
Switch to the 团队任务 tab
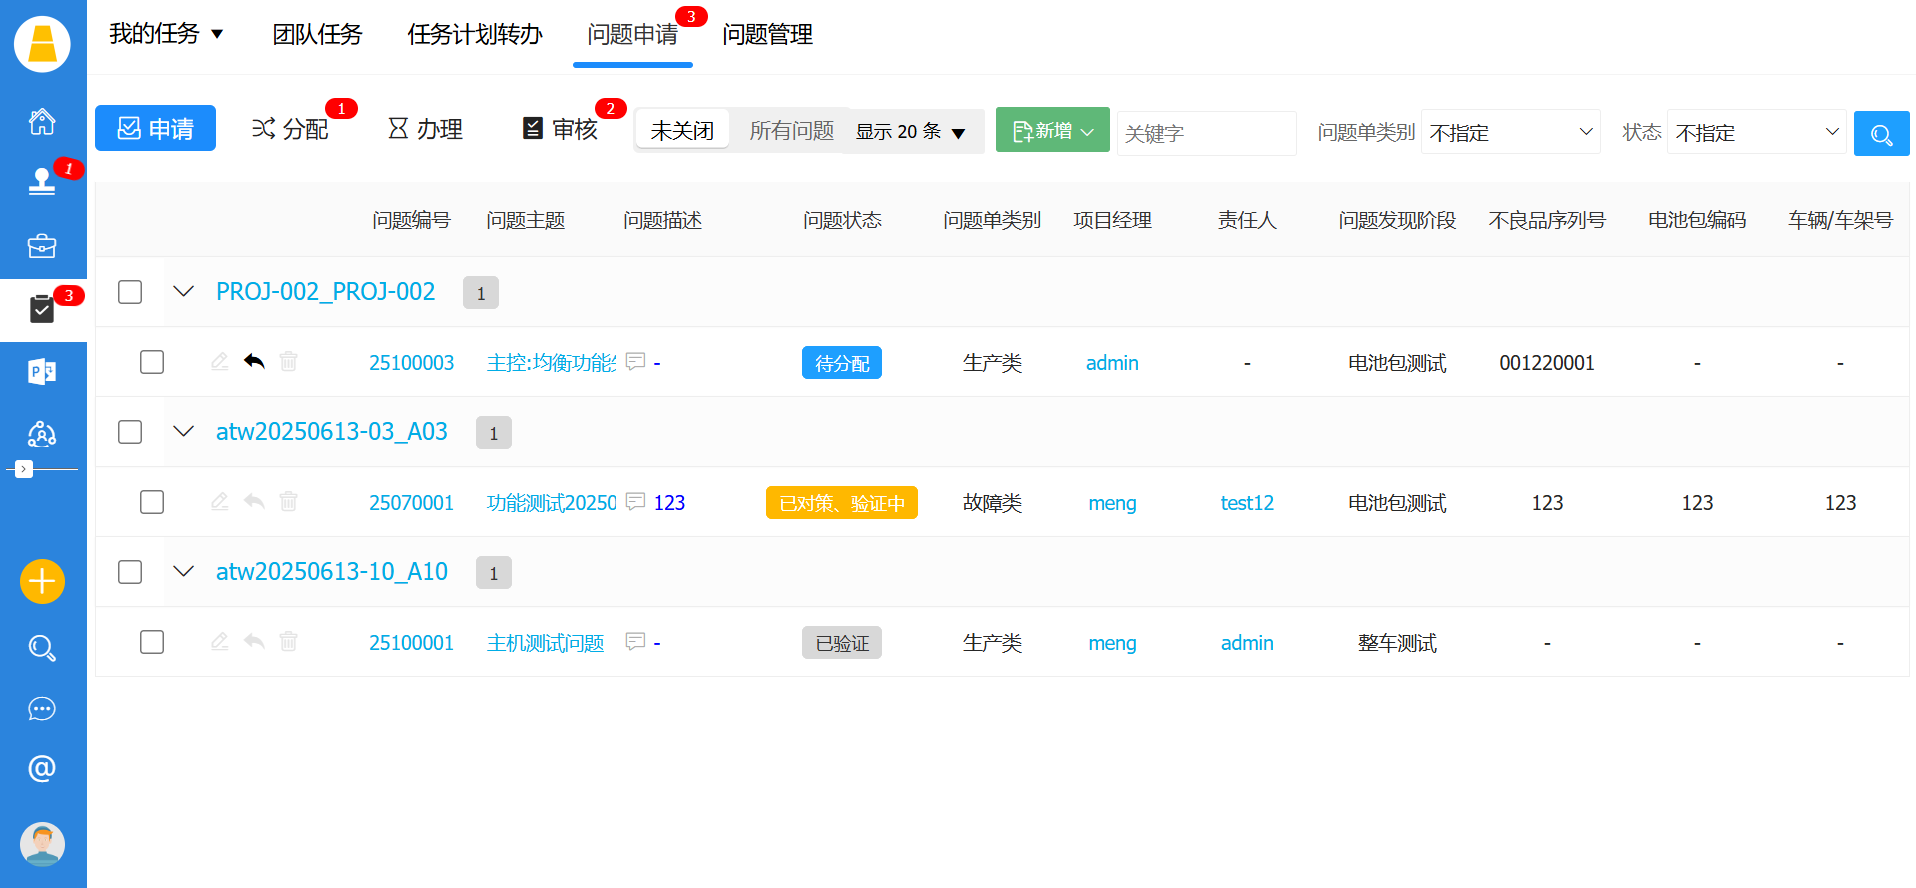[x=317, y=35]
